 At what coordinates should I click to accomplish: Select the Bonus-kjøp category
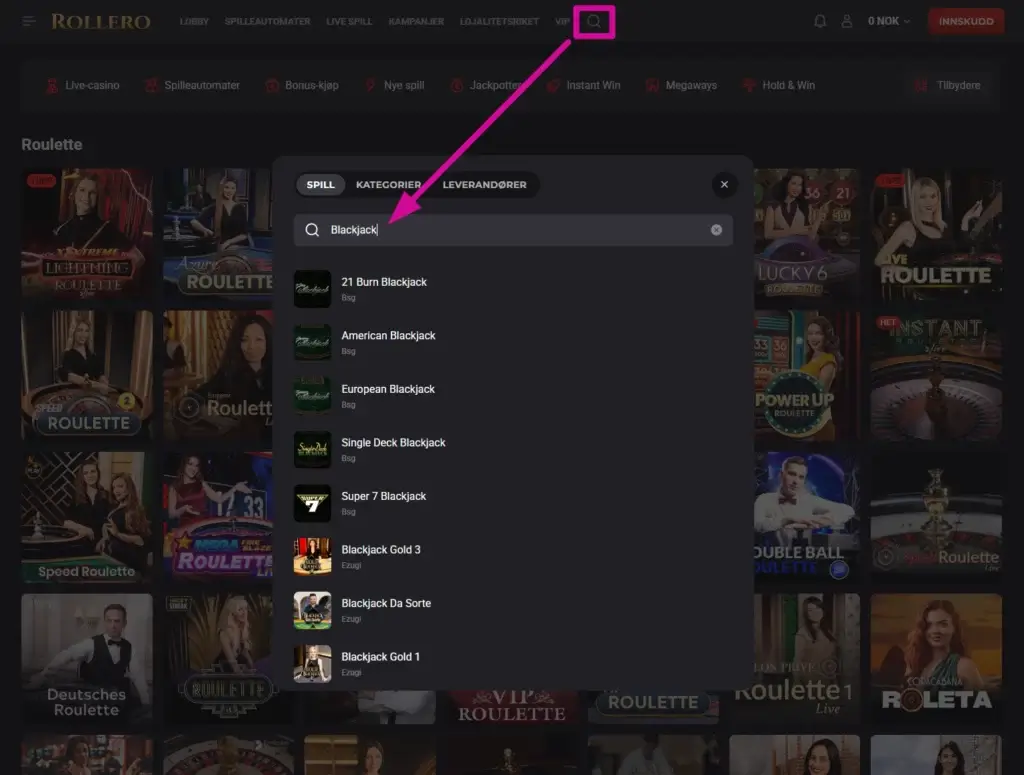[x=302, y=86]
